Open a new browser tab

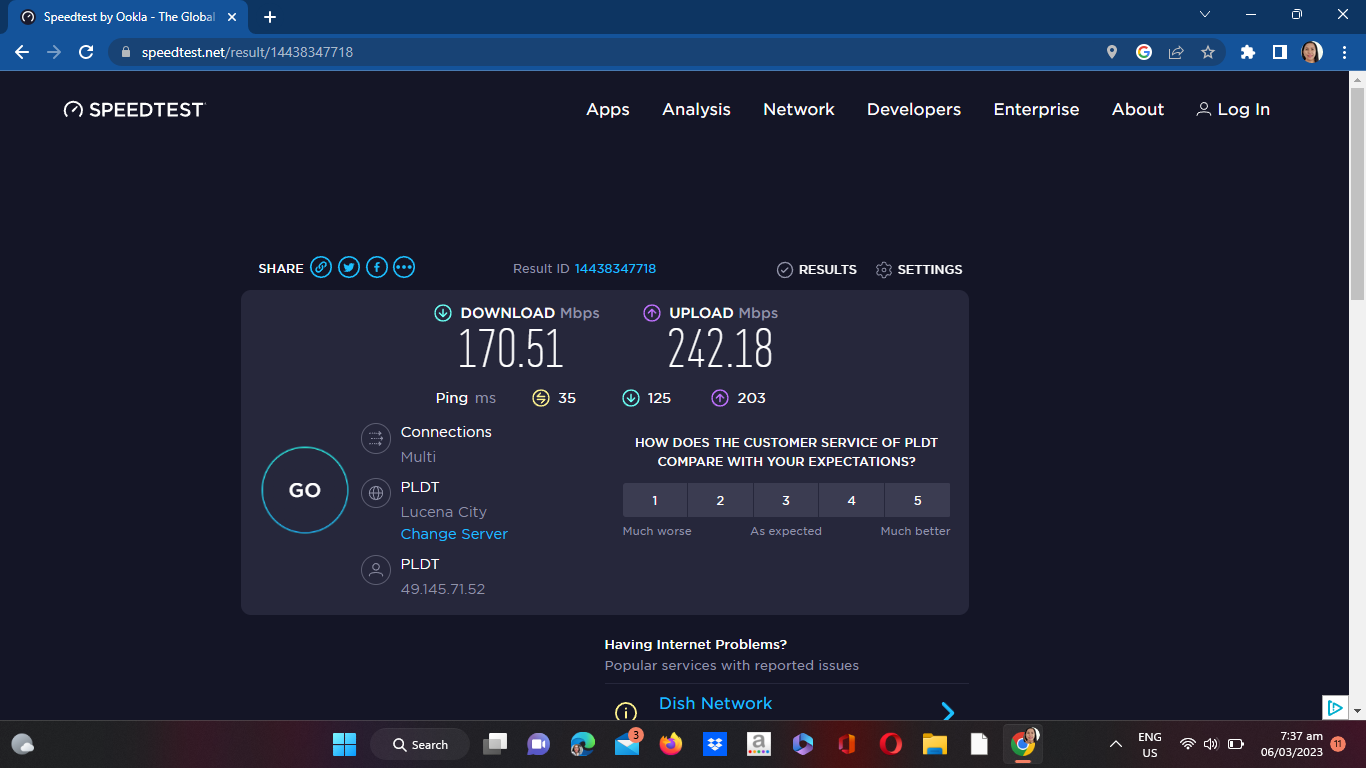[x=270, y=17]
